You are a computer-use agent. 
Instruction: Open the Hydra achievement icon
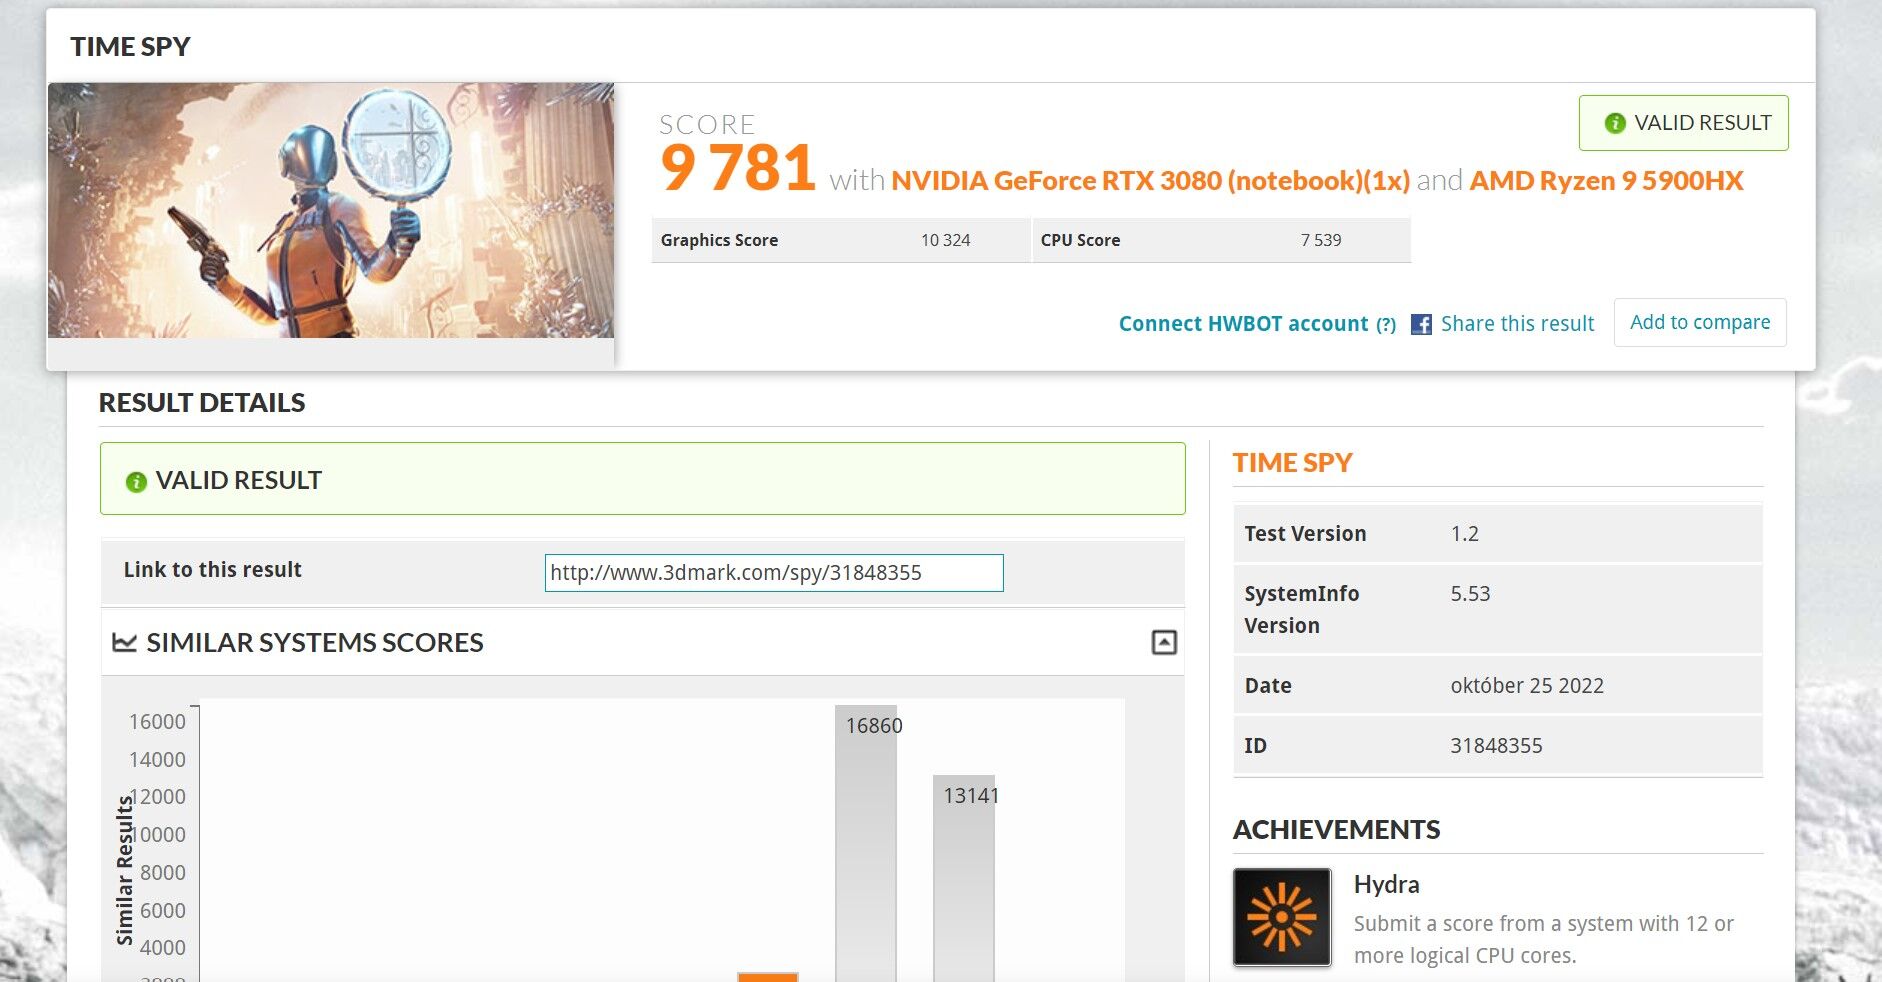coord(1282,917)
